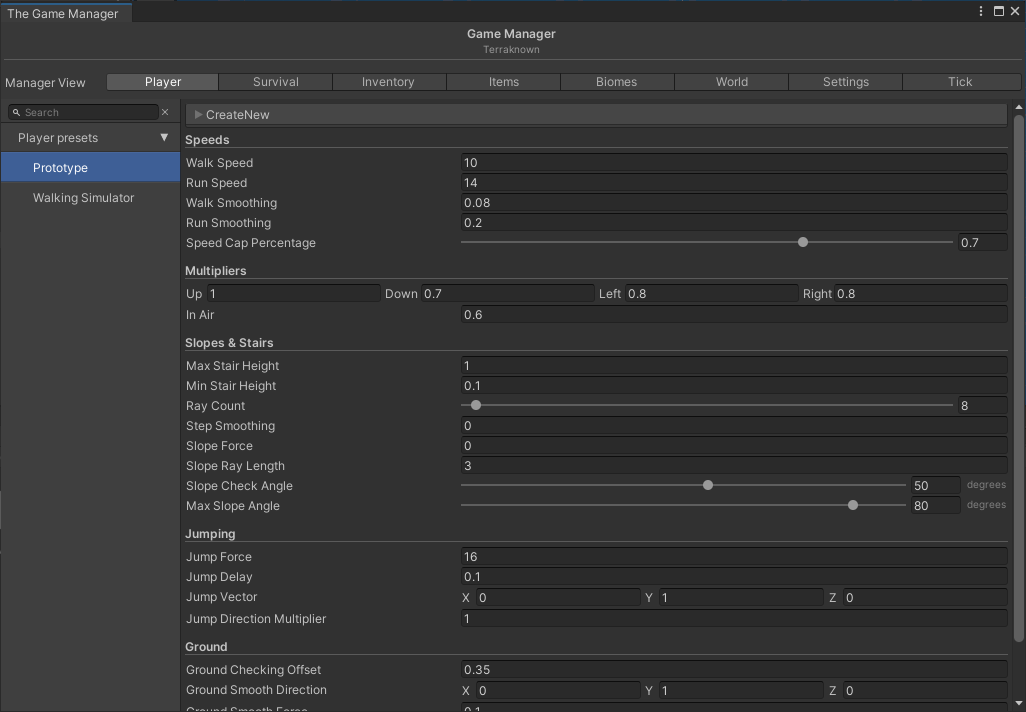Clear search with the X icon
The height and width of the screenshot is (712, 1026).
(x=166, y=113)
